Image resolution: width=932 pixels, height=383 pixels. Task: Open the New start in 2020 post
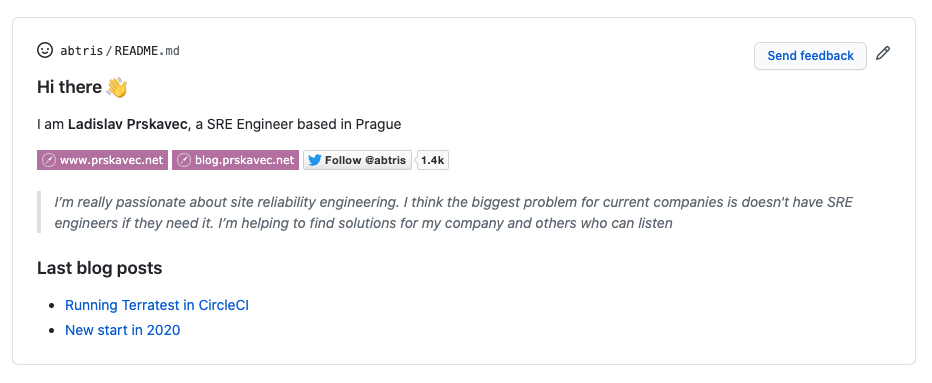point(122,330)
